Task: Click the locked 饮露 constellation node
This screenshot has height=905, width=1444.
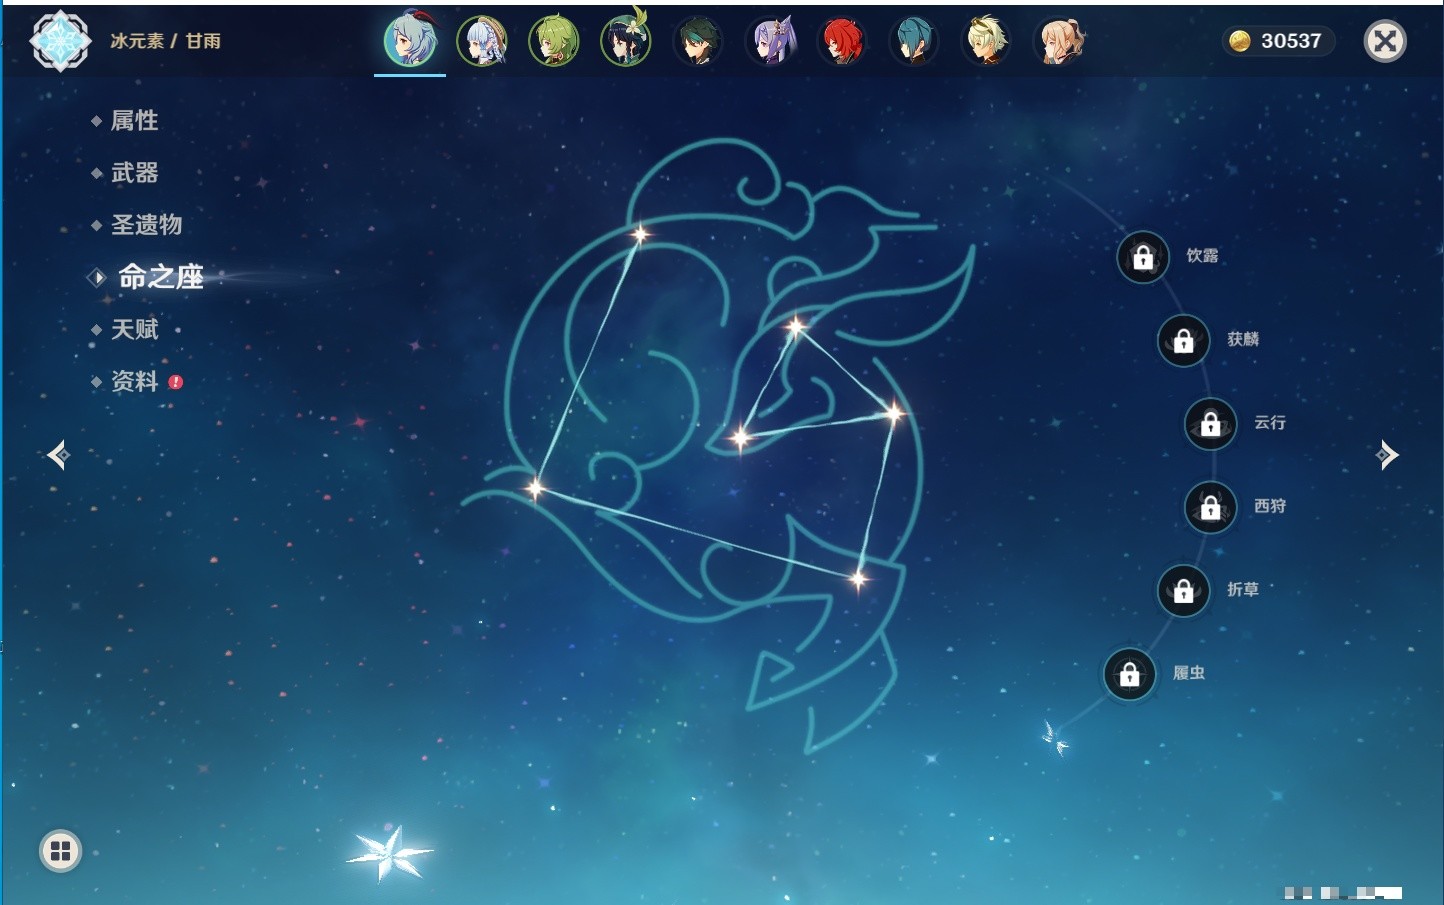Action: 1143,257
